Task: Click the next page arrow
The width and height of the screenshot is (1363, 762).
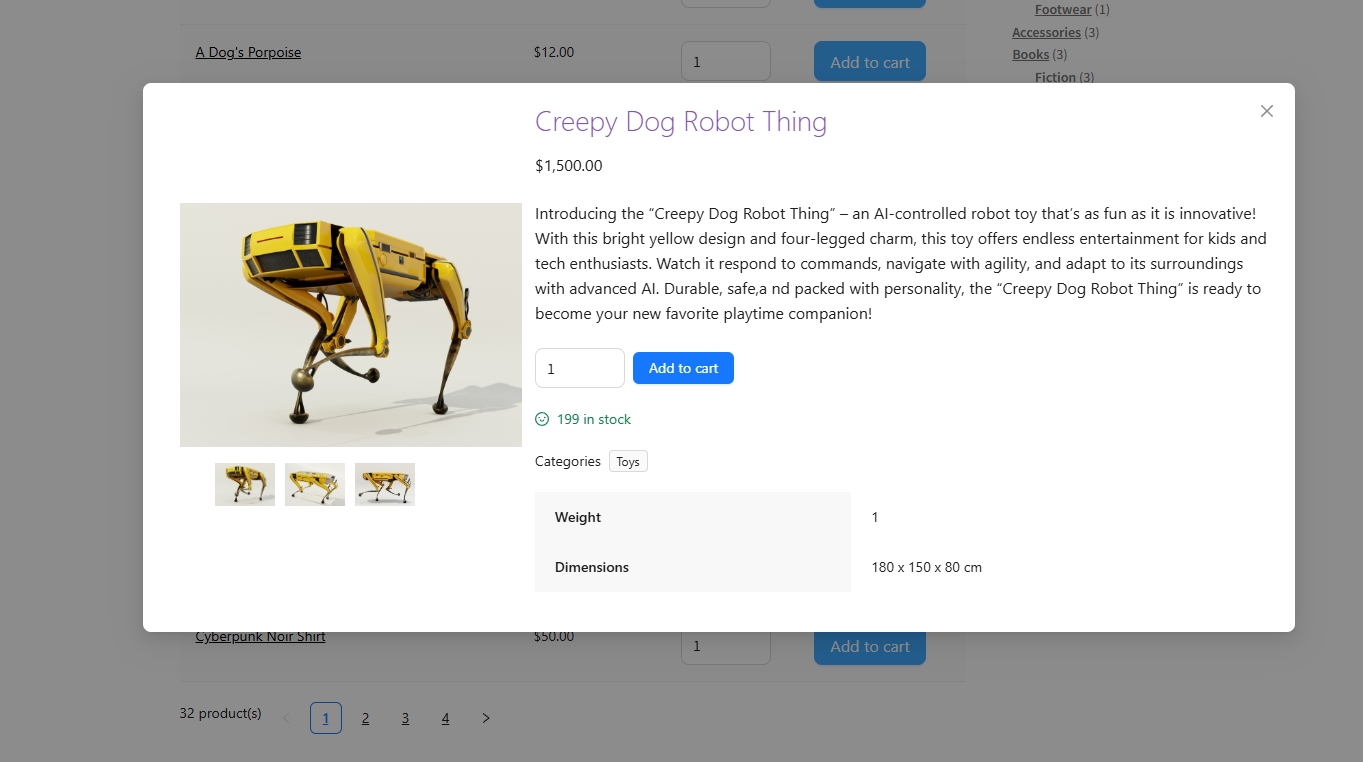Action: [x=486, y=718]
